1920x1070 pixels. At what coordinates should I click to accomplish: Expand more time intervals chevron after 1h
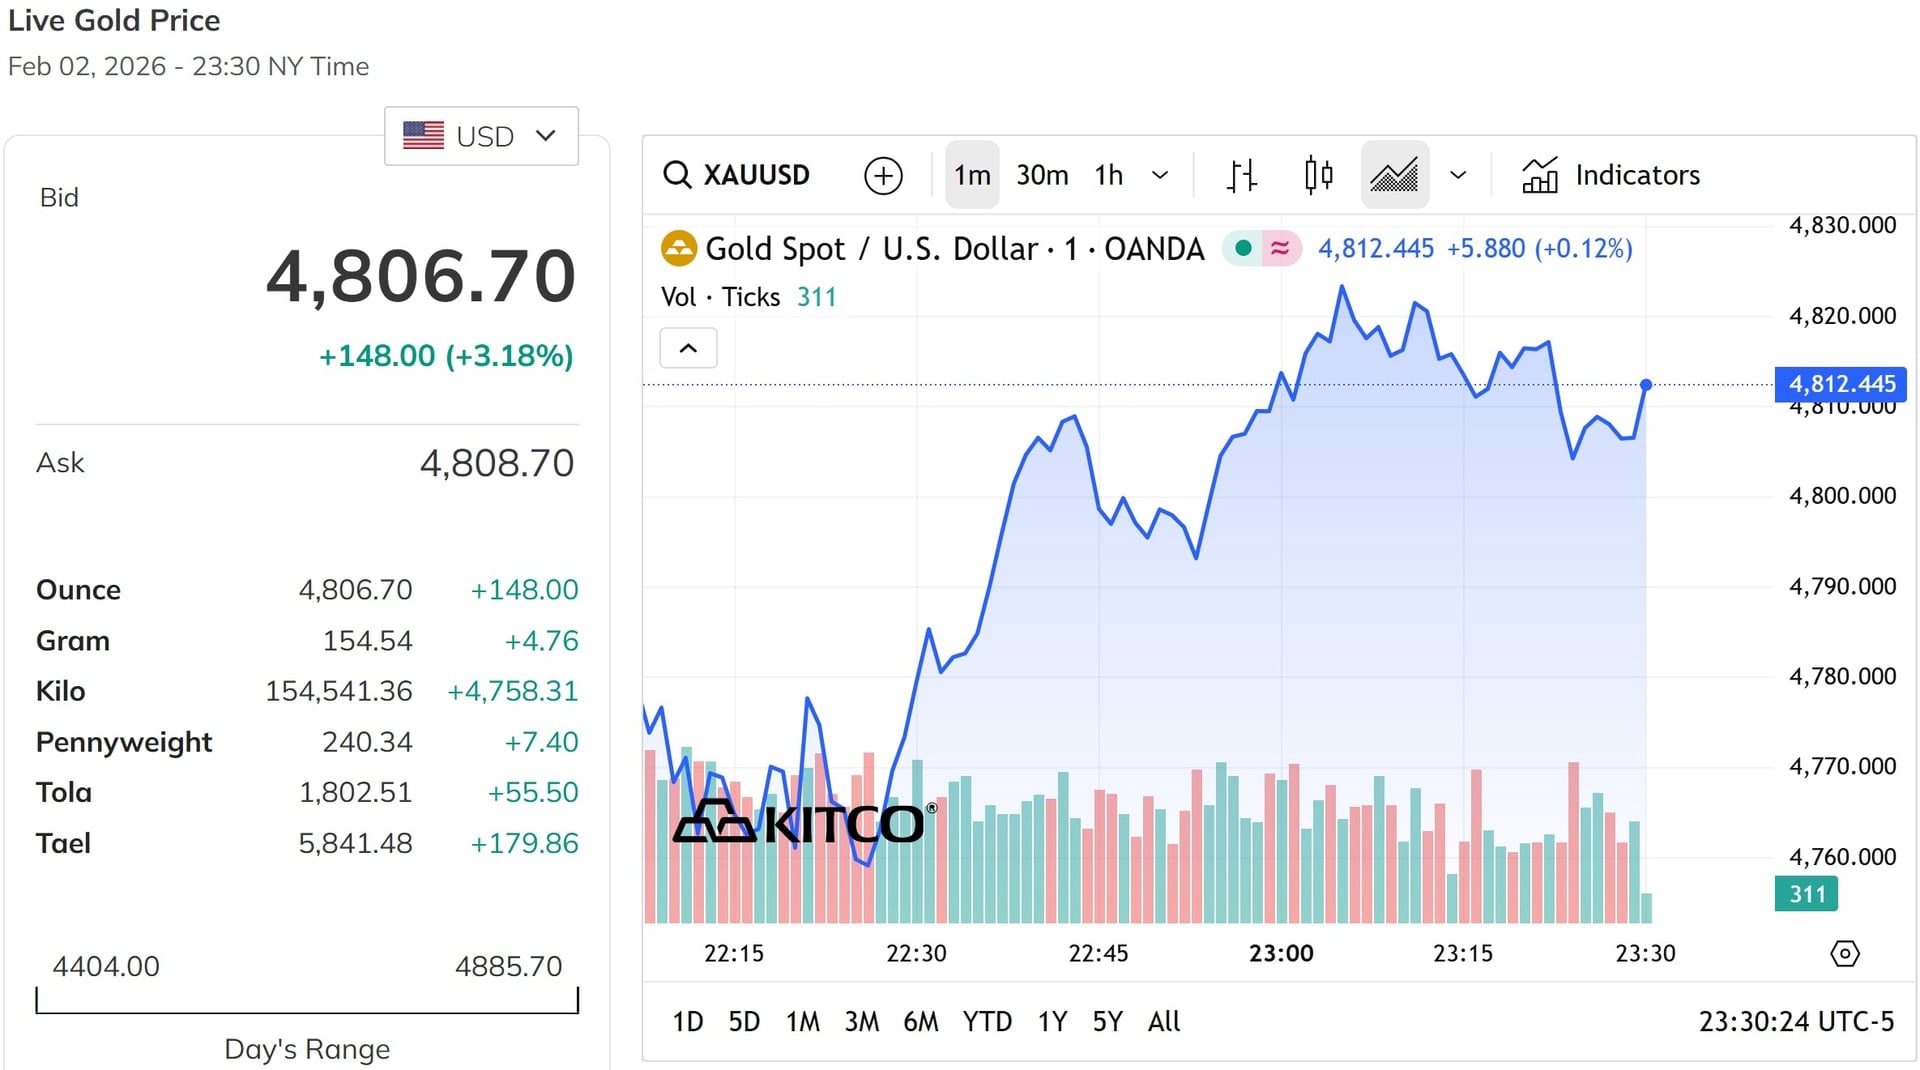pyautogui.click(x=1160, y=175)
